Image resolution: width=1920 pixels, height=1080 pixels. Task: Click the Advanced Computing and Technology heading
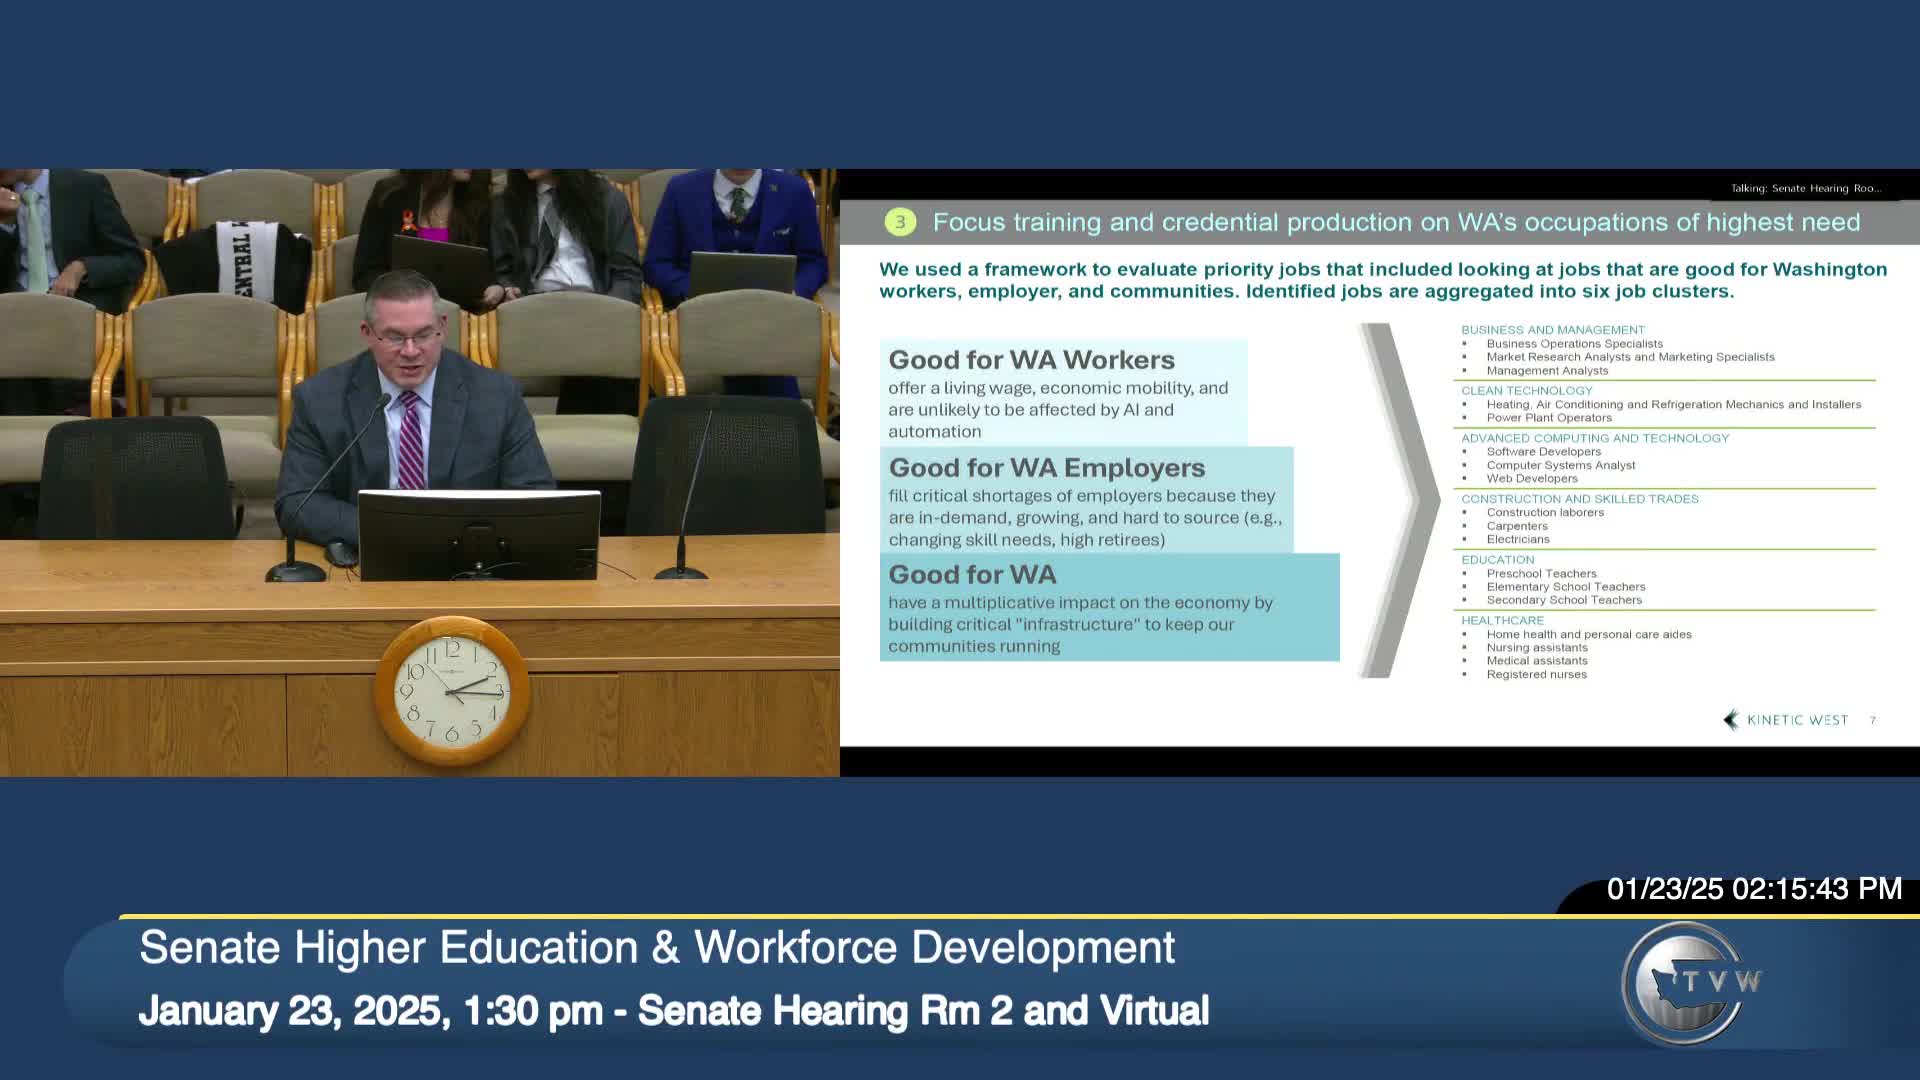[x=1594, y=438]
